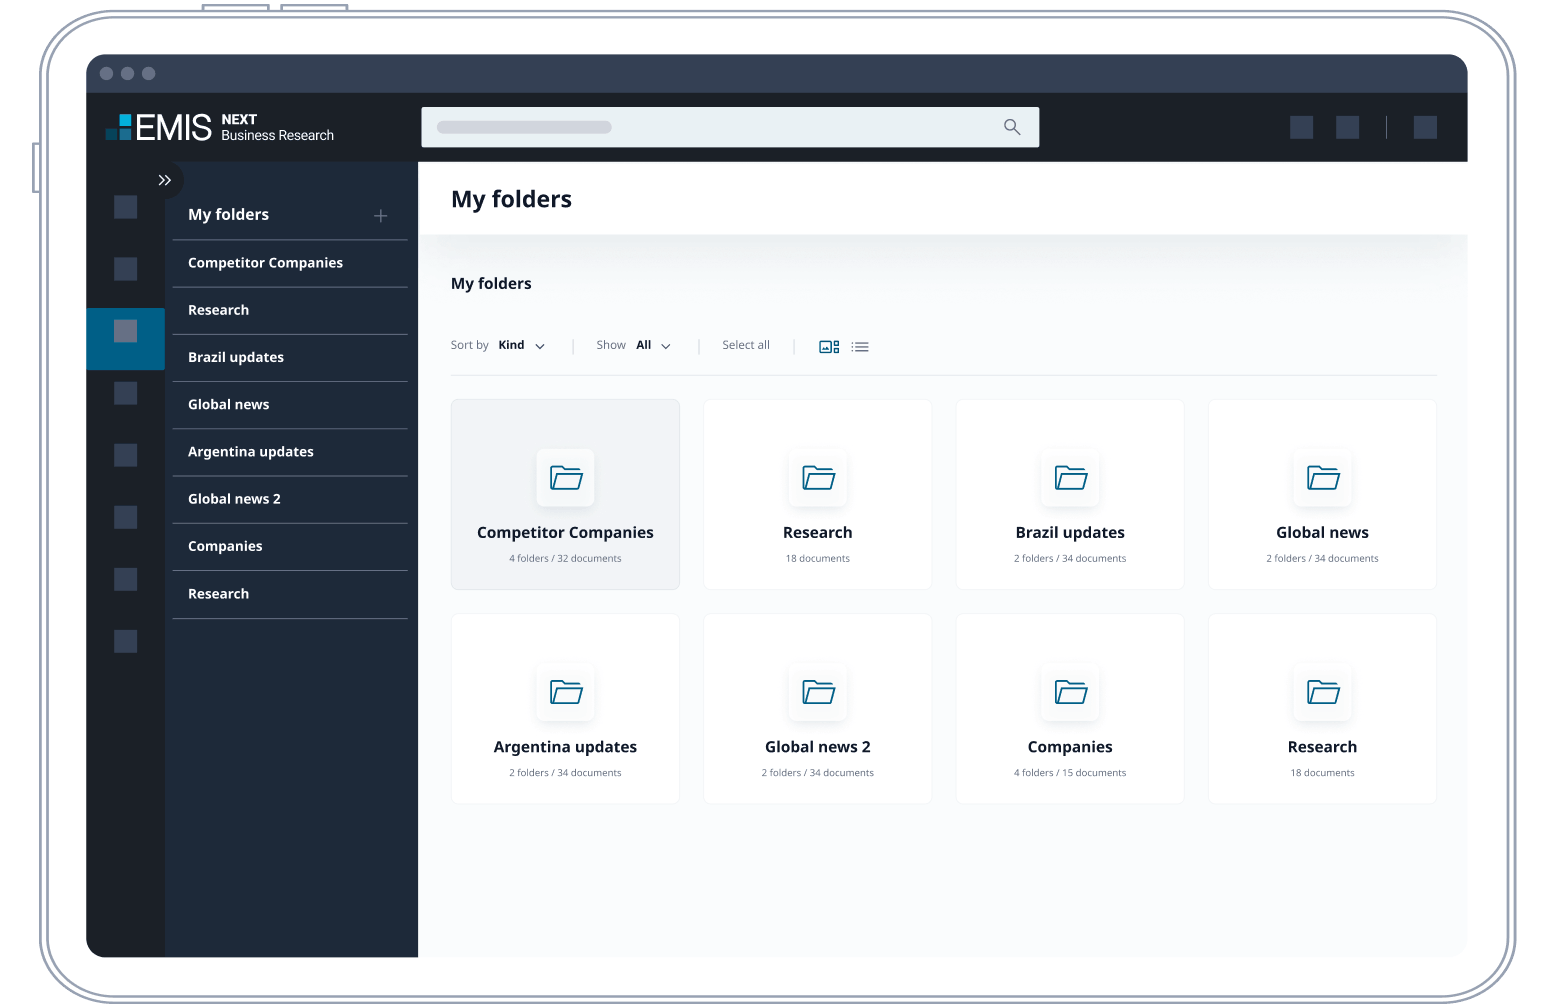Select Competitor Companies in the sidebar
Viewport: 1548px width, 1008px height.
click(x=265, y=263)
